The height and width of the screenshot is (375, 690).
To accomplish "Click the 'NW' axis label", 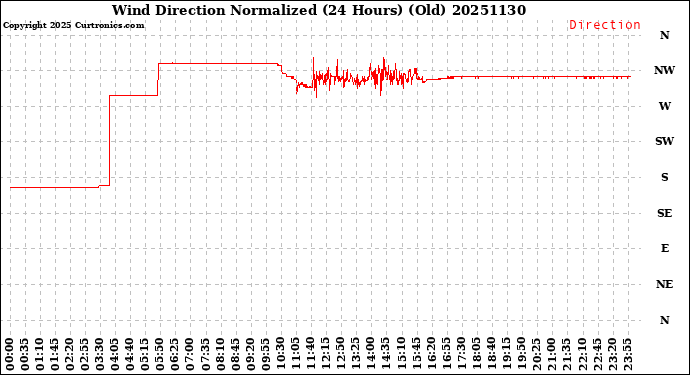I will [664, 70].
